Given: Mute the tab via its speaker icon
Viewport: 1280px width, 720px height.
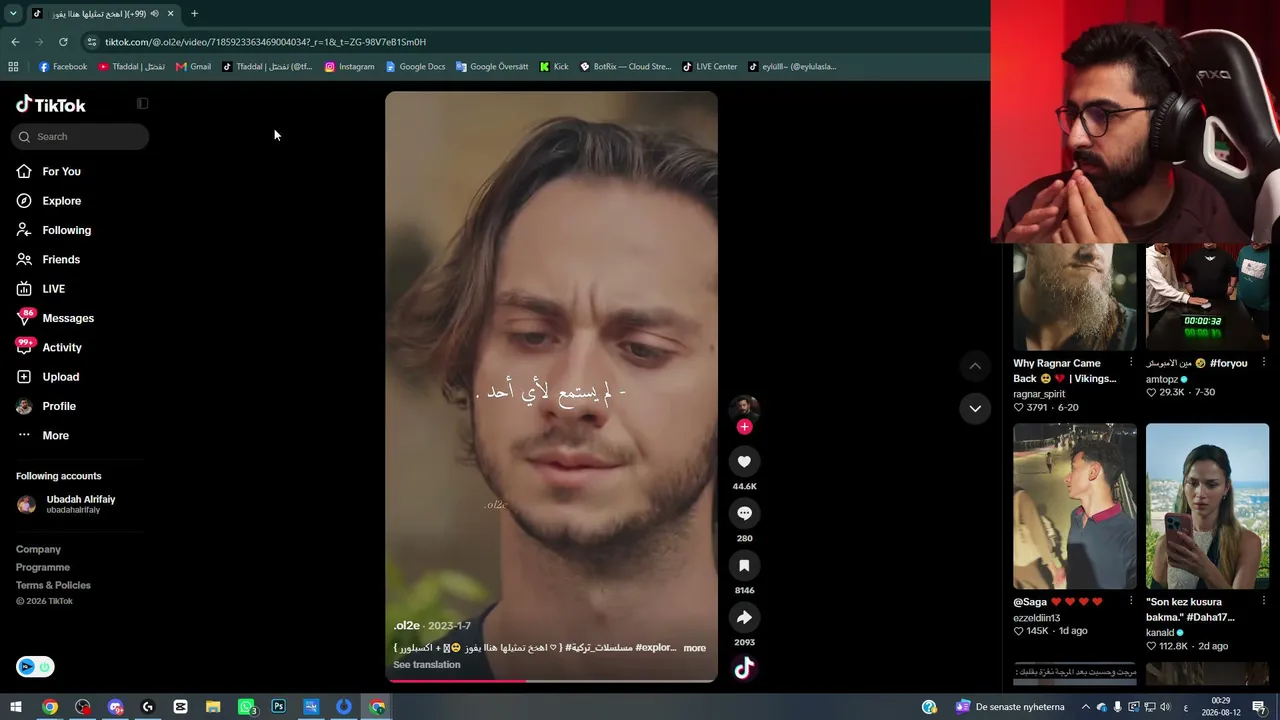Looking at the screenshot, I should 154,14.
